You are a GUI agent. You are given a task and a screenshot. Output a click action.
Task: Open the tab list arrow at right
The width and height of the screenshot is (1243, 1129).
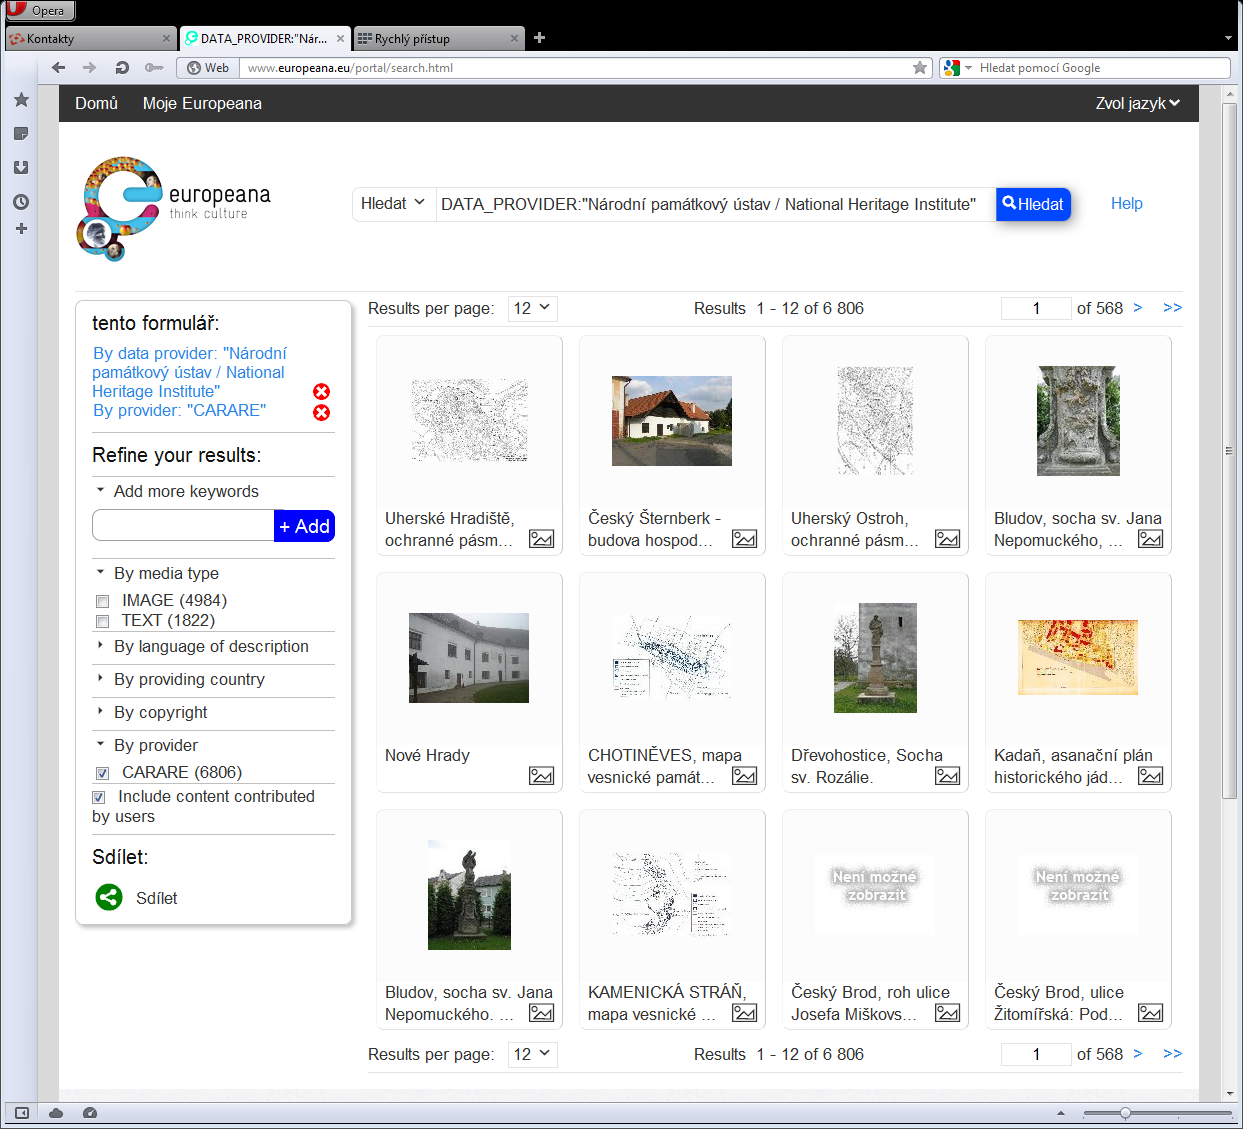1228,38
